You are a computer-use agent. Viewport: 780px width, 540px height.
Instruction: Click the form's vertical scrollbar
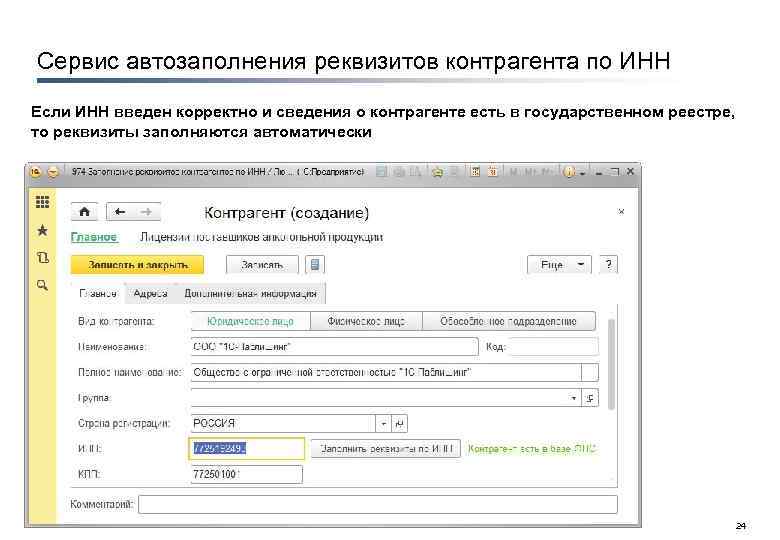pos(611,364)
